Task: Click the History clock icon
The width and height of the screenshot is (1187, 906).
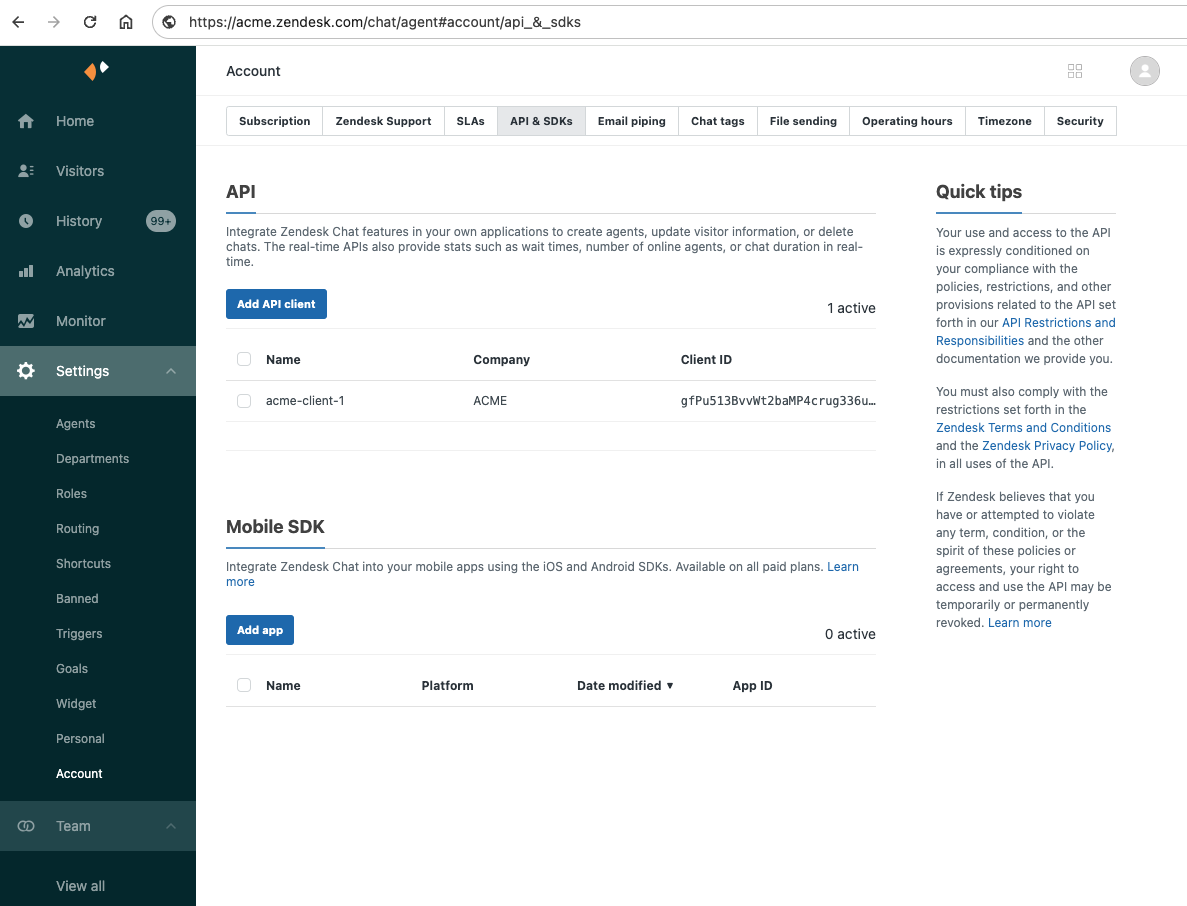Action: (26, 221)
